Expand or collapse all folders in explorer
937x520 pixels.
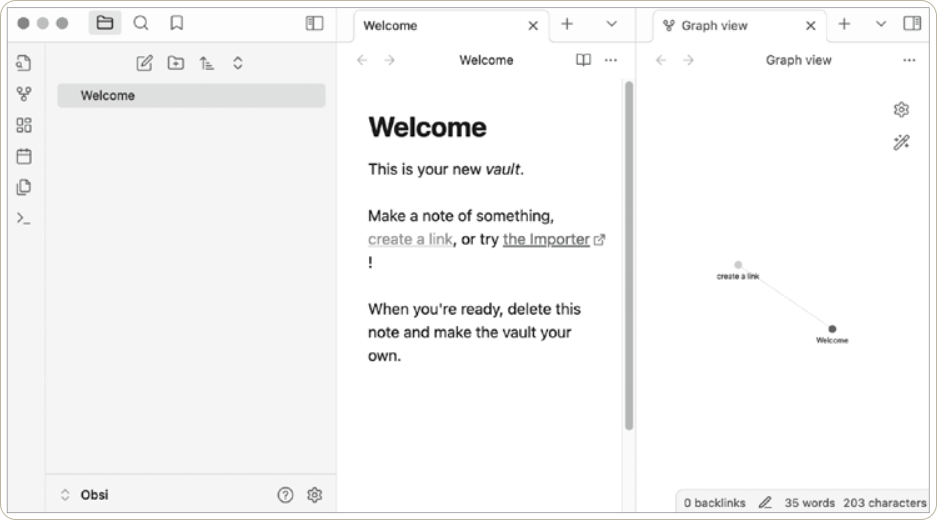click(238, 63)
